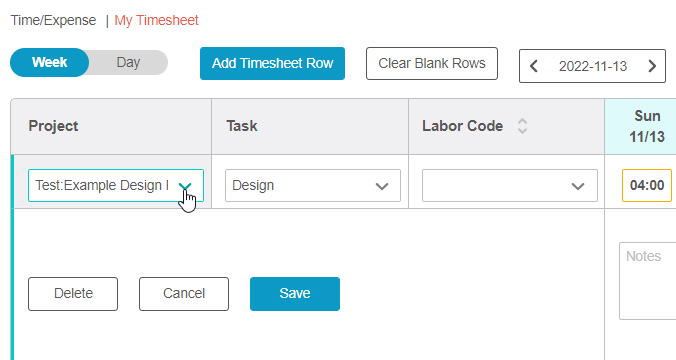
Task: Select the Sun 11/13 column header
Action: click(647, 126)
